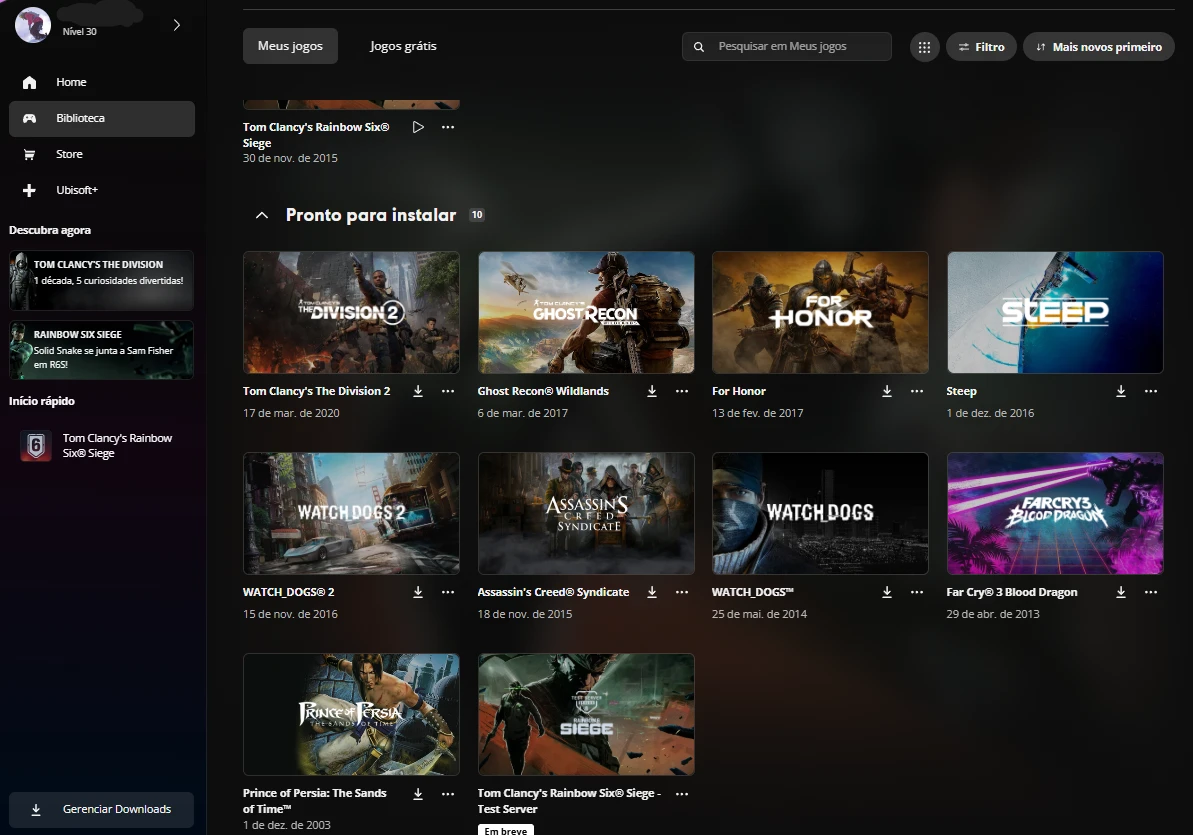The width and height of the screenshot is (1193, 835).
Task: Click the download icon for WATCH_DOGS 2
Action: click(418, 592)
